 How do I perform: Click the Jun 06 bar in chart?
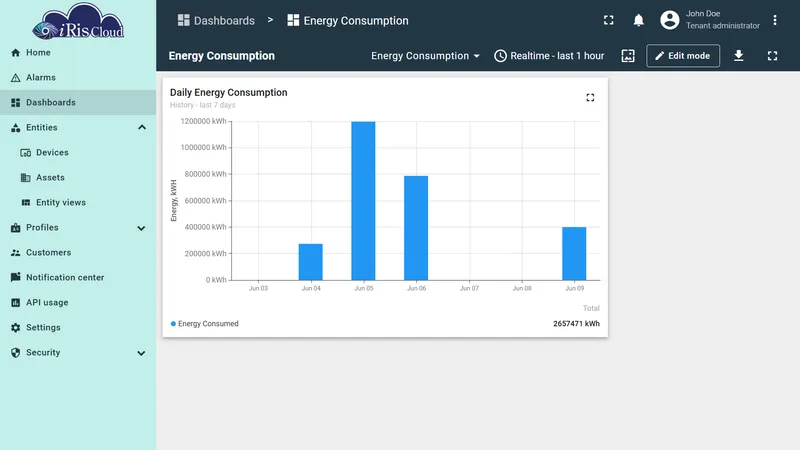coord(416,228)
